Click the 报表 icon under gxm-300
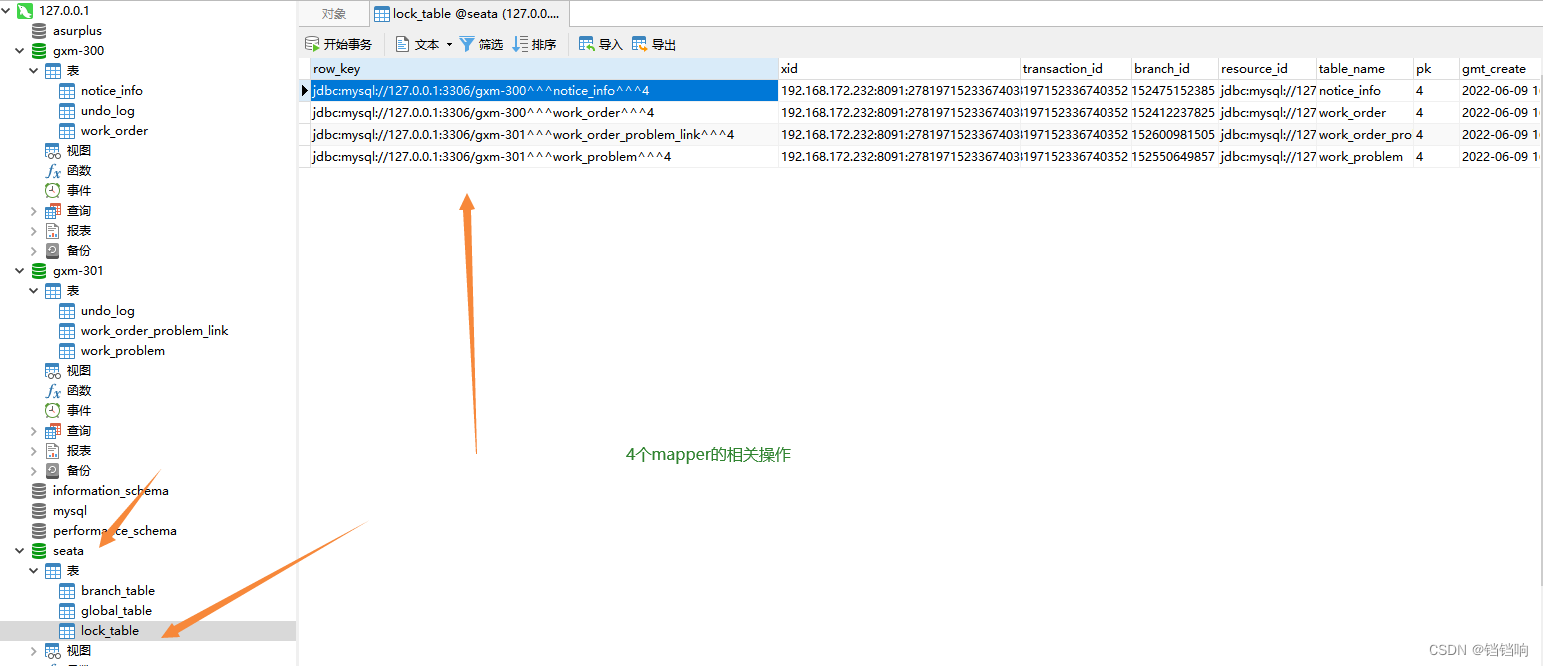Viewport: 1543px width, 666px height. click(53, 231)
